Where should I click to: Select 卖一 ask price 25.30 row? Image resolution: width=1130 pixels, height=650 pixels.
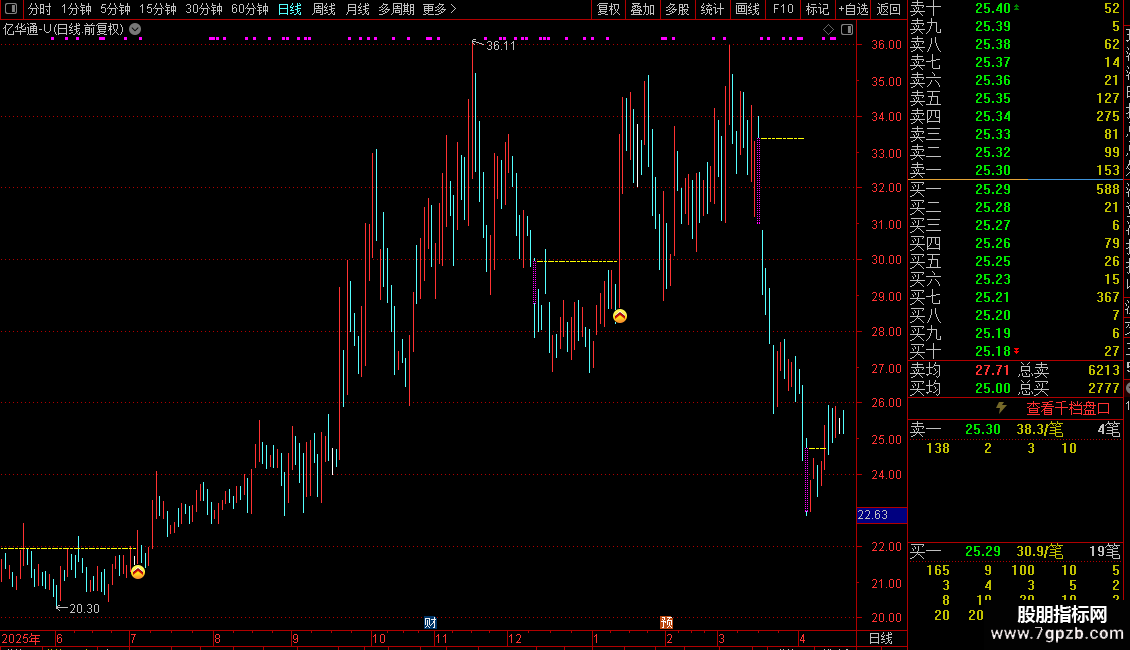click(1015, 171)
